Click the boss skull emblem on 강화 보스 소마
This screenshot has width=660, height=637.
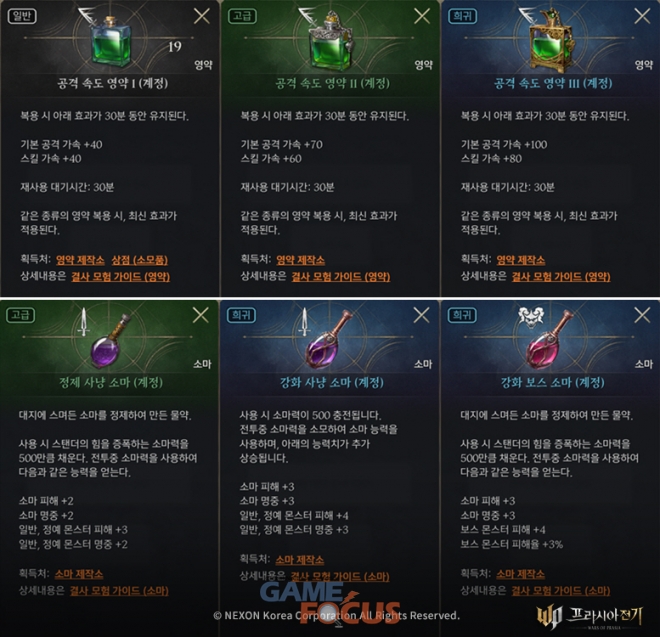tap(530, 316)
